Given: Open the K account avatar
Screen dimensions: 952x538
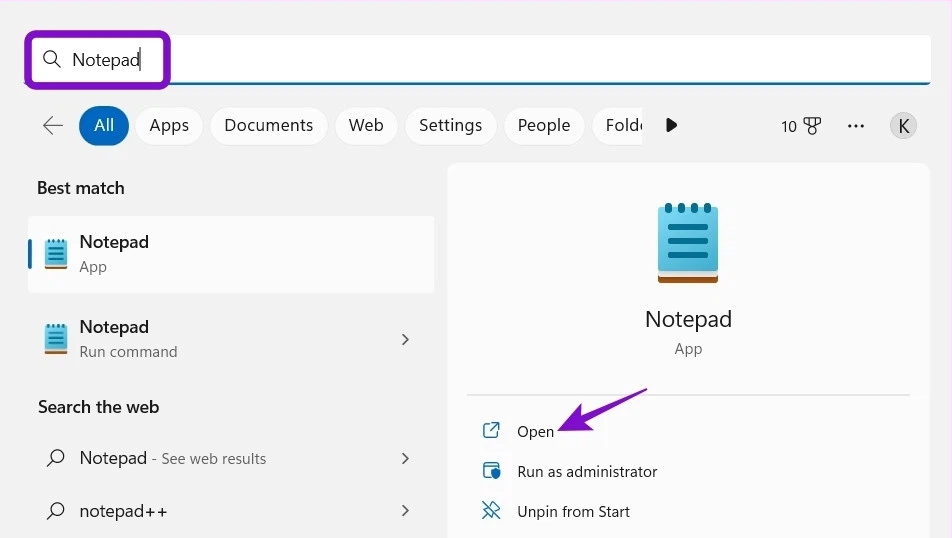Looking at the screenshot, I should [903, 126].
